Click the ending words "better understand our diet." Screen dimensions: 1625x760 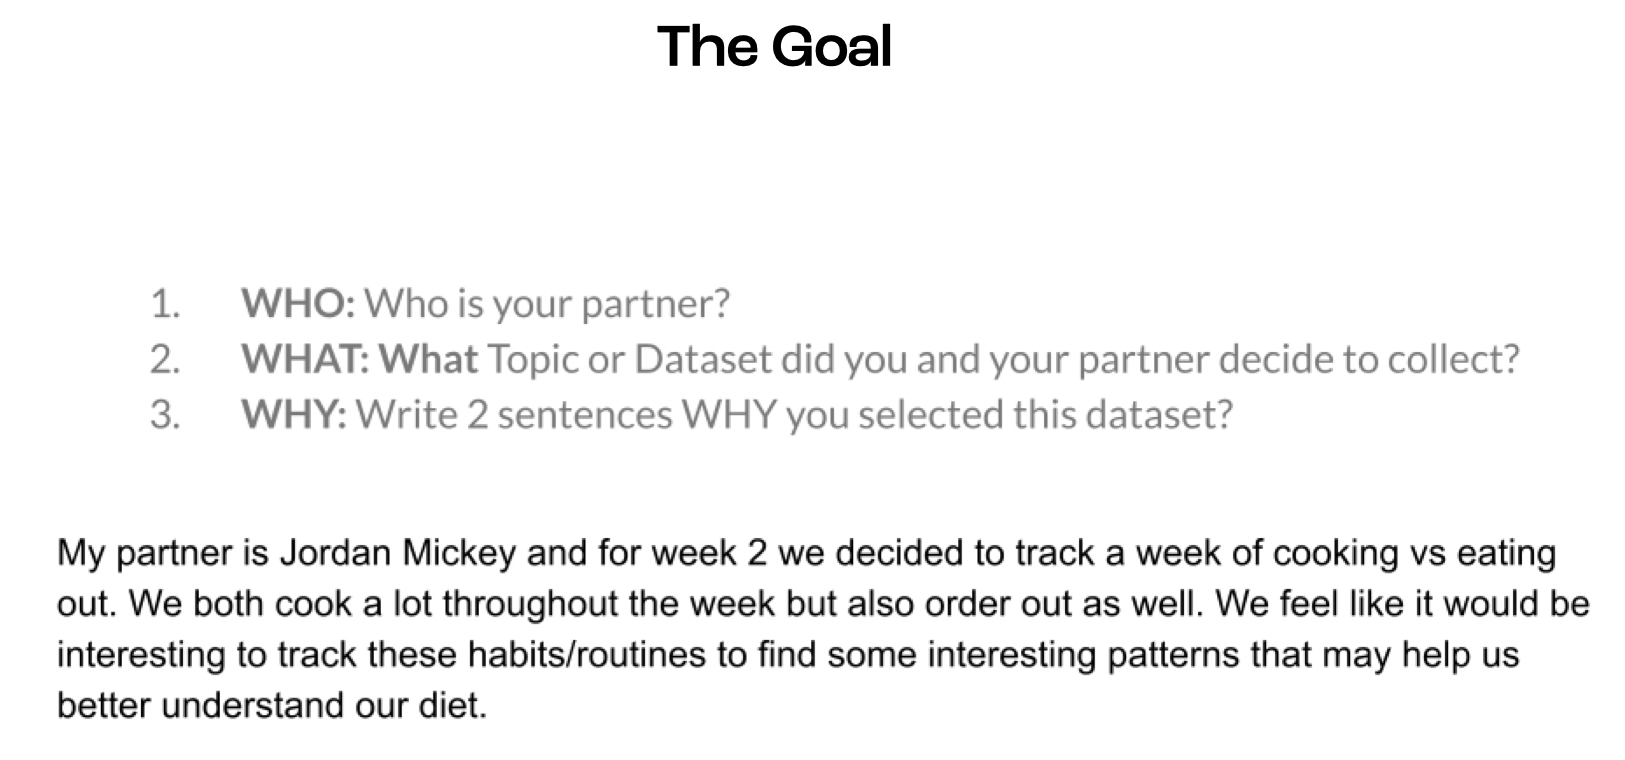[272, 706]
